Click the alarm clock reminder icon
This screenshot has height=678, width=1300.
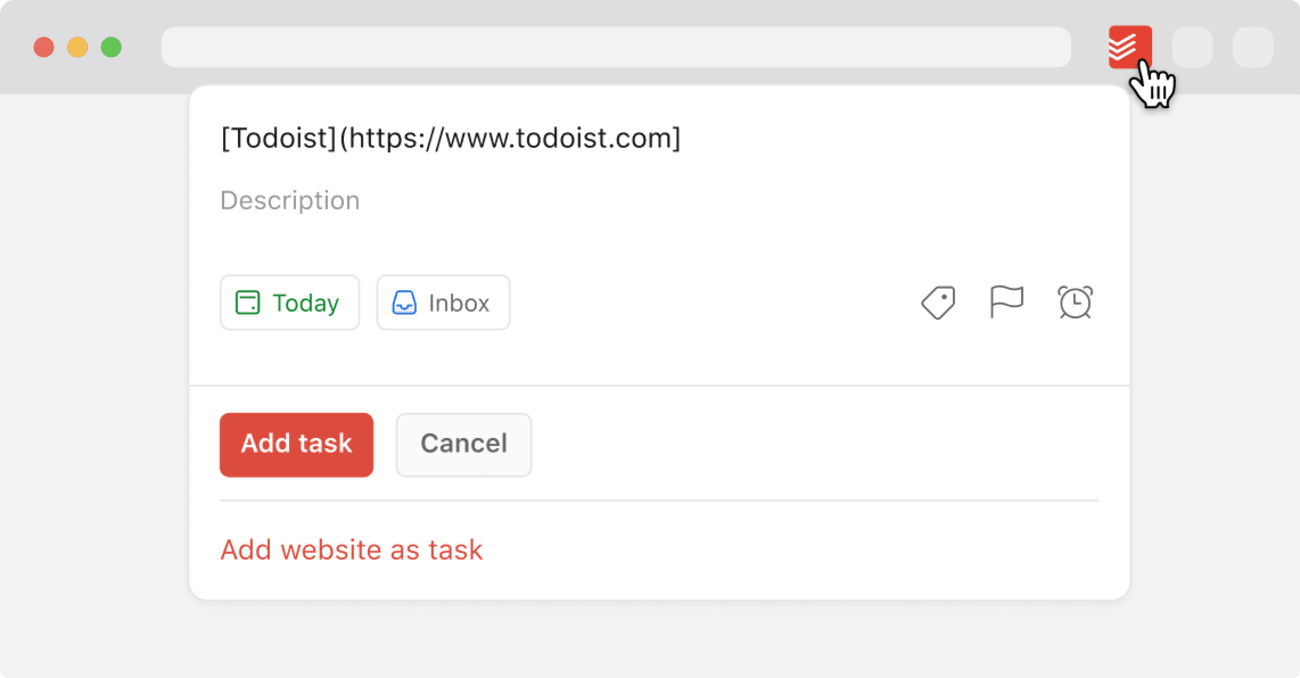[1074, 302]
